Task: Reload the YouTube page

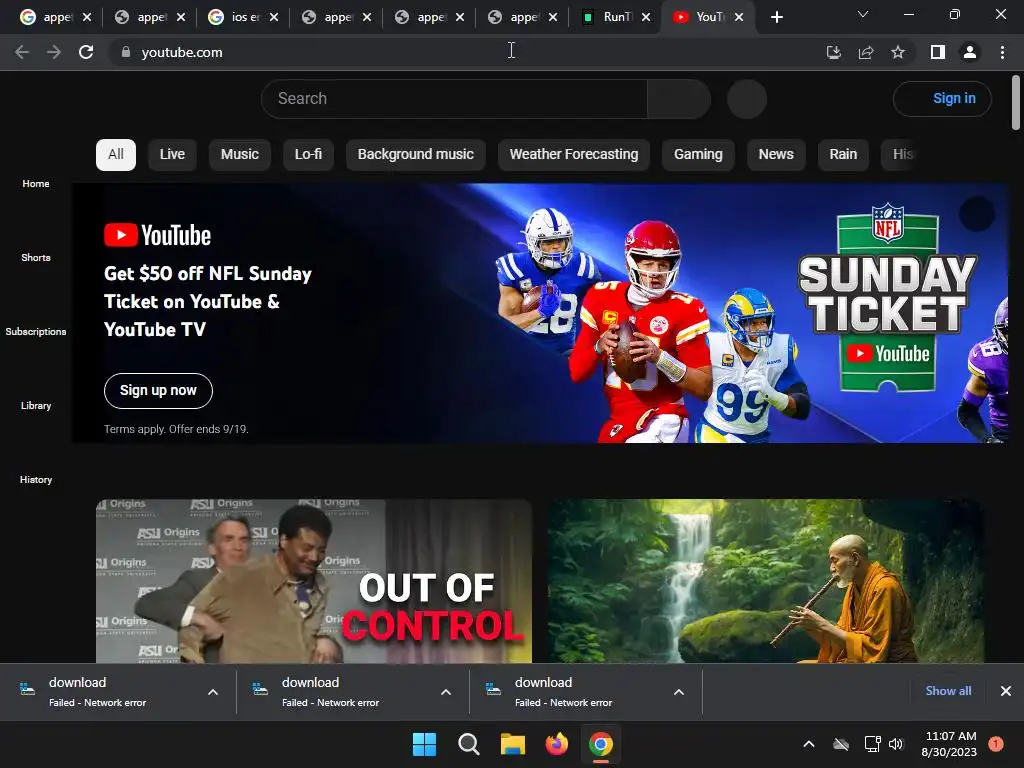Action: [86, 52]
